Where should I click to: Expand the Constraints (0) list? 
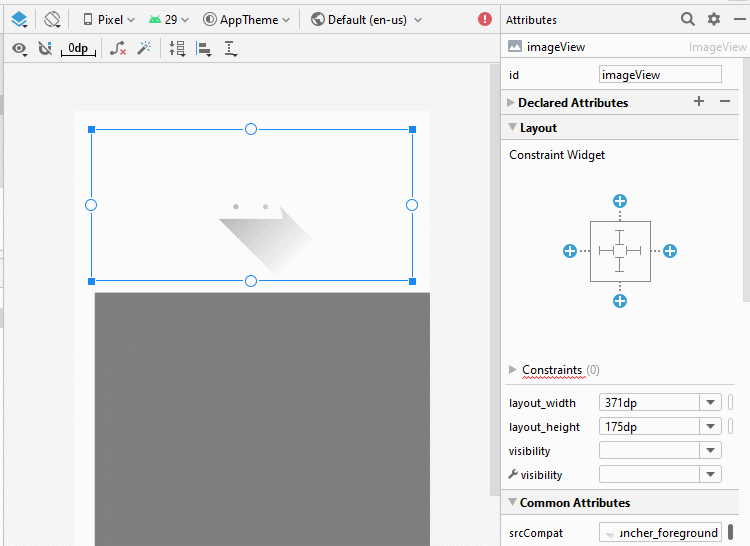coord(513,369)
